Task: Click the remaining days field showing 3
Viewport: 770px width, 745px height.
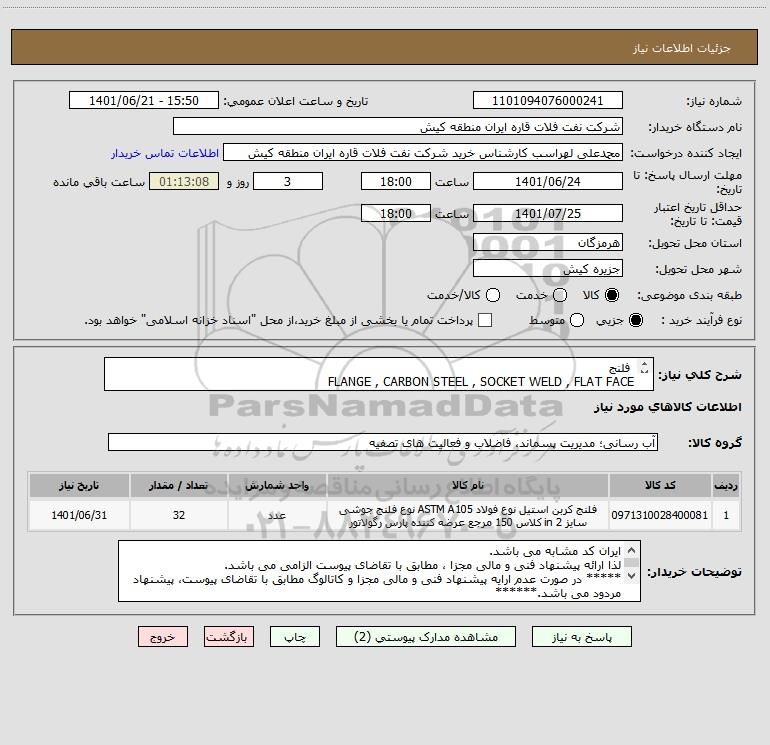Action: [288, 181]
